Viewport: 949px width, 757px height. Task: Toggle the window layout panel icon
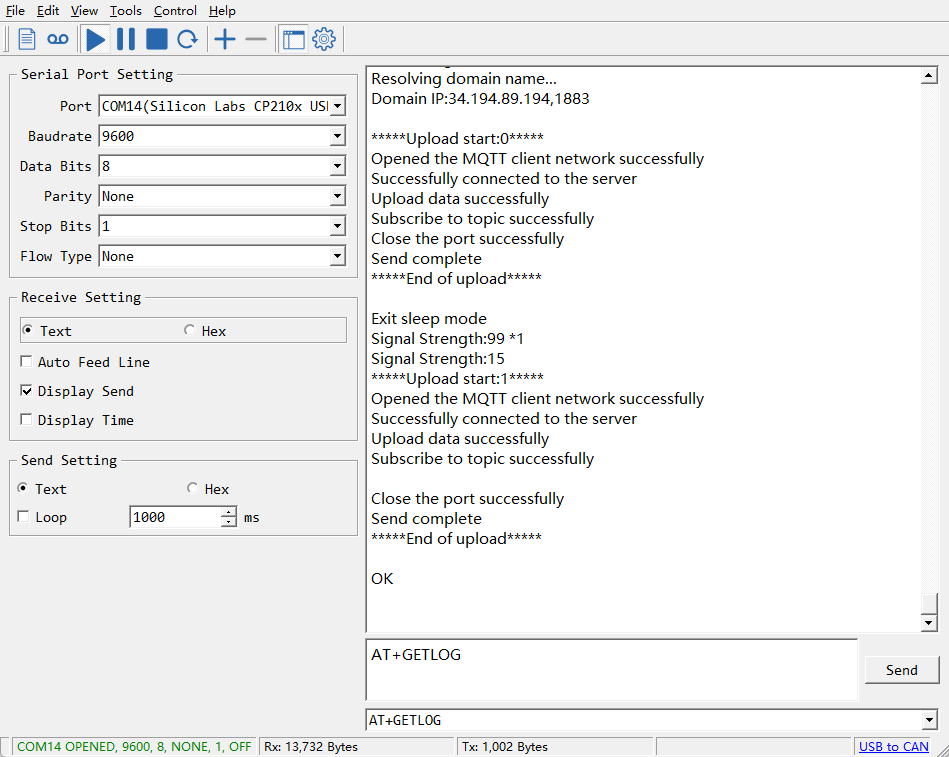coord(294,39)
